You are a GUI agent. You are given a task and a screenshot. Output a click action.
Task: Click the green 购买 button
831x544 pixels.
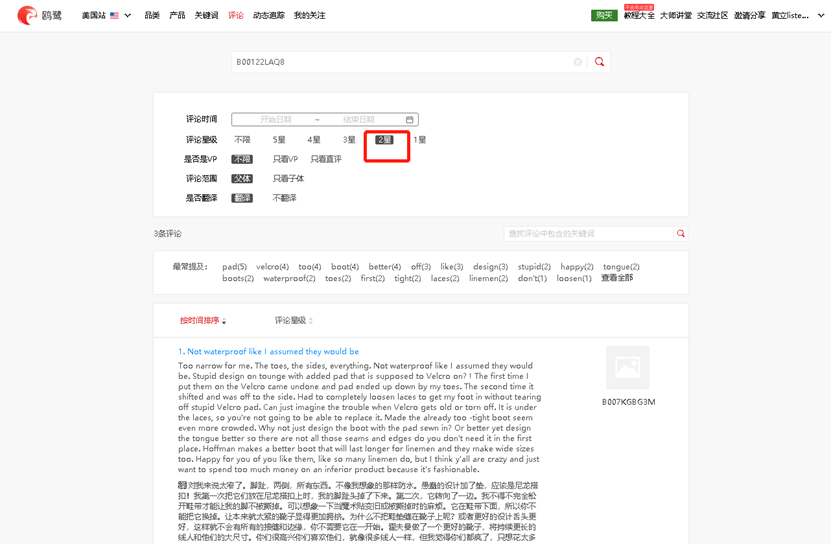(x=604, y=15)
